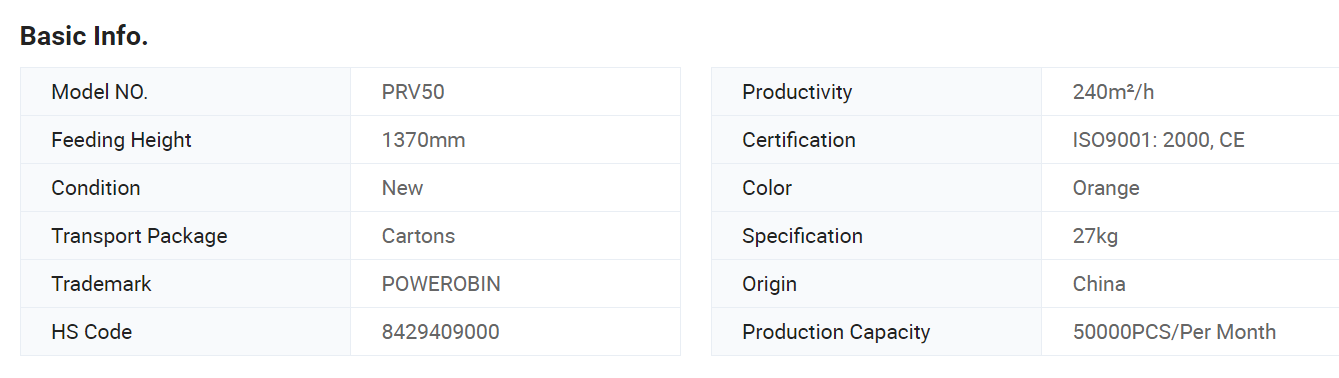Select the Condition label
This screenshot has height=378, width=1339.
point(96,188)
